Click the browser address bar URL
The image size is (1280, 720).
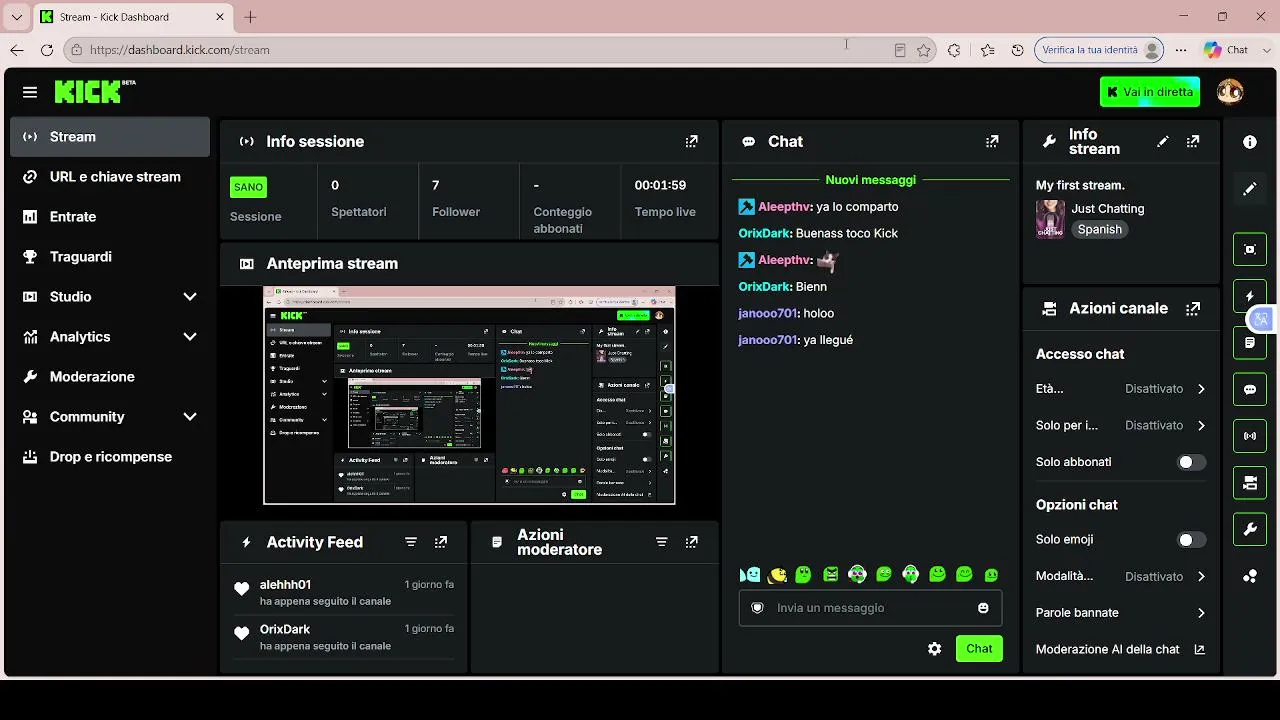click(x=180, y=50)
